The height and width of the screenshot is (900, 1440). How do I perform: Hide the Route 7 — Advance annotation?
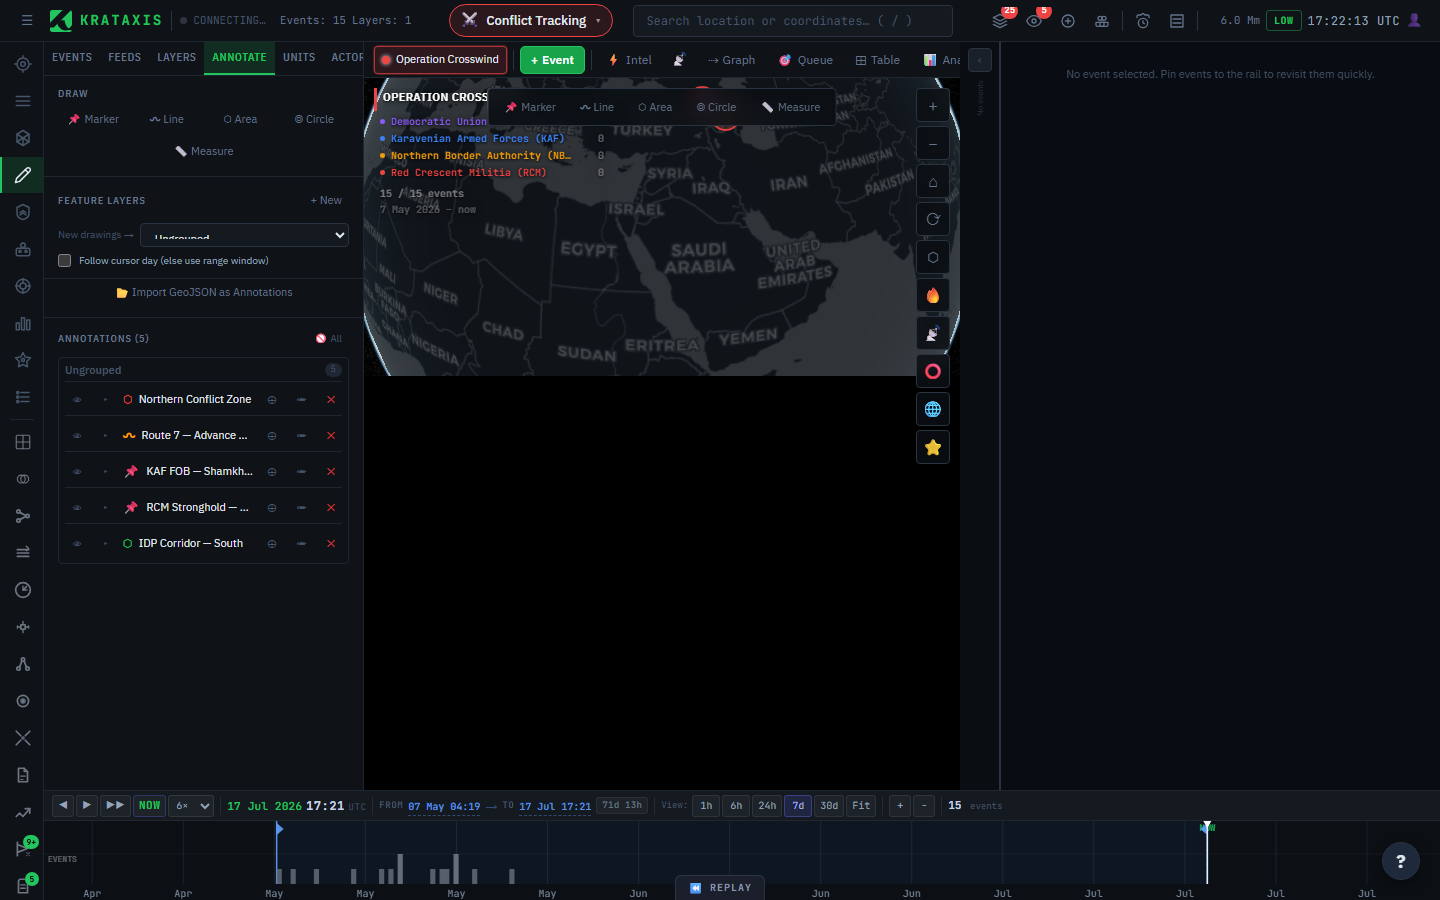(x=77, y=436)
